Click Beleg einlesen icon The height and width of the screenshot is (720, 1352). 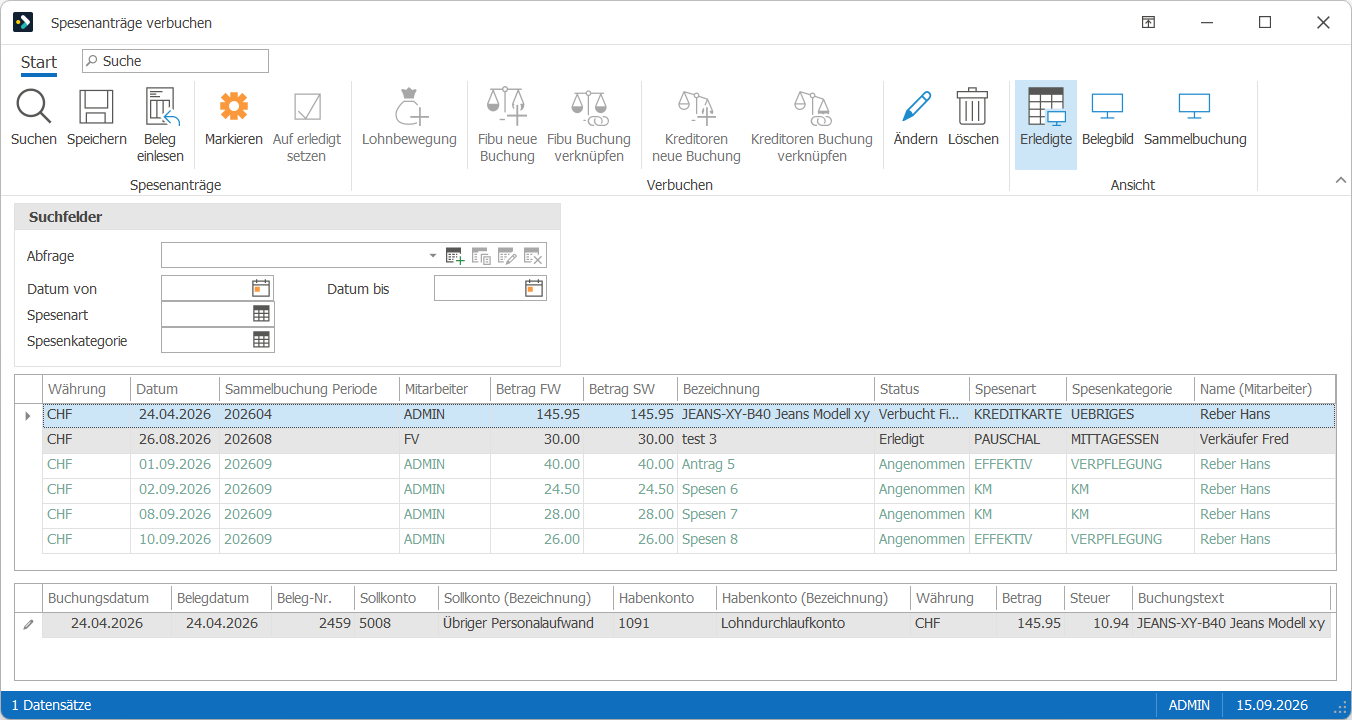point(161,106)
